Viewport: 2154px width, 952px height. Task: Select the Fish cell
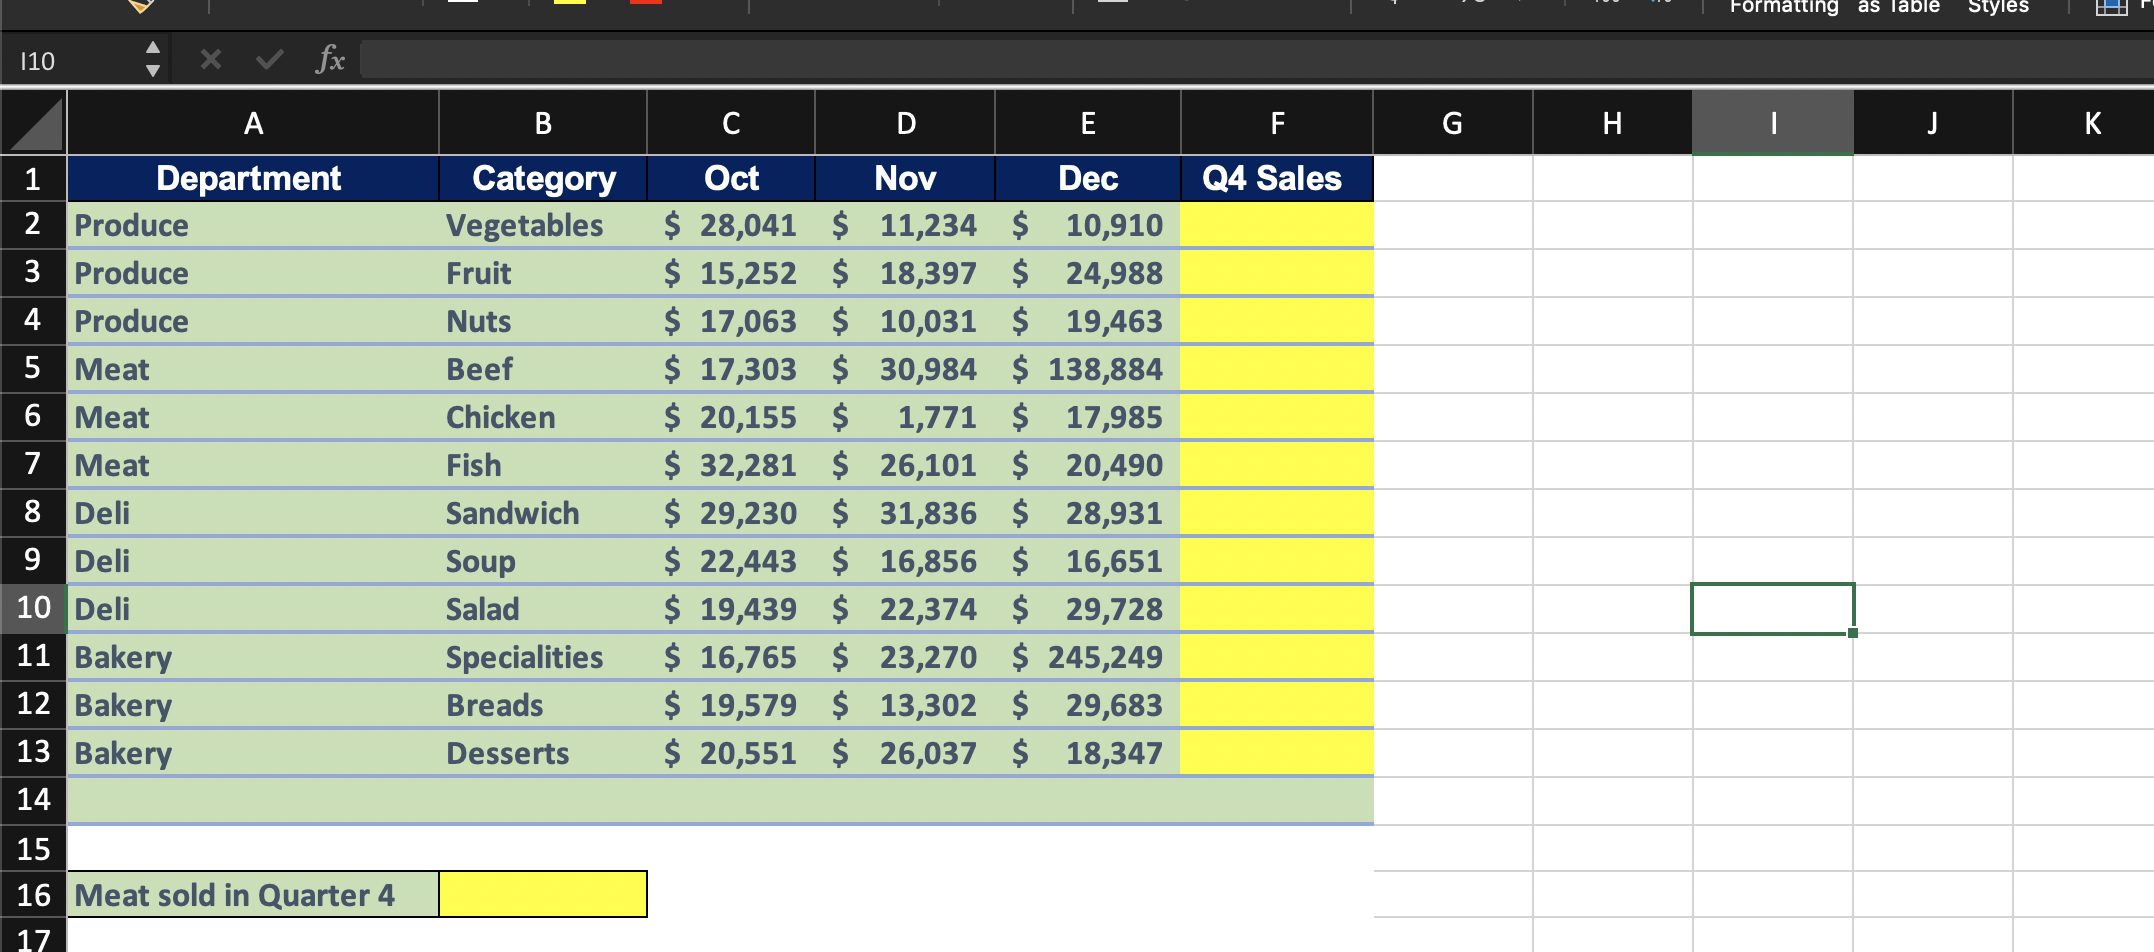pyautogui.click(x=543, y=466)
